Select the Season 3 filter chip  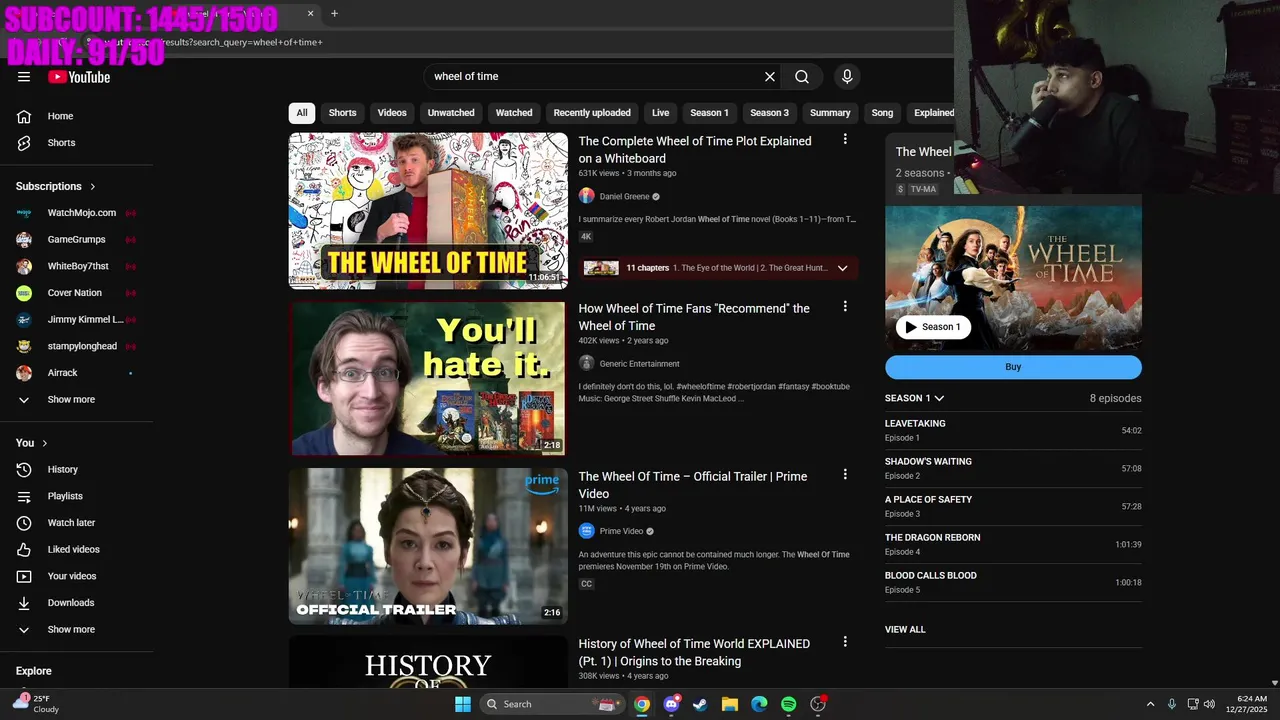click(769, 113)
